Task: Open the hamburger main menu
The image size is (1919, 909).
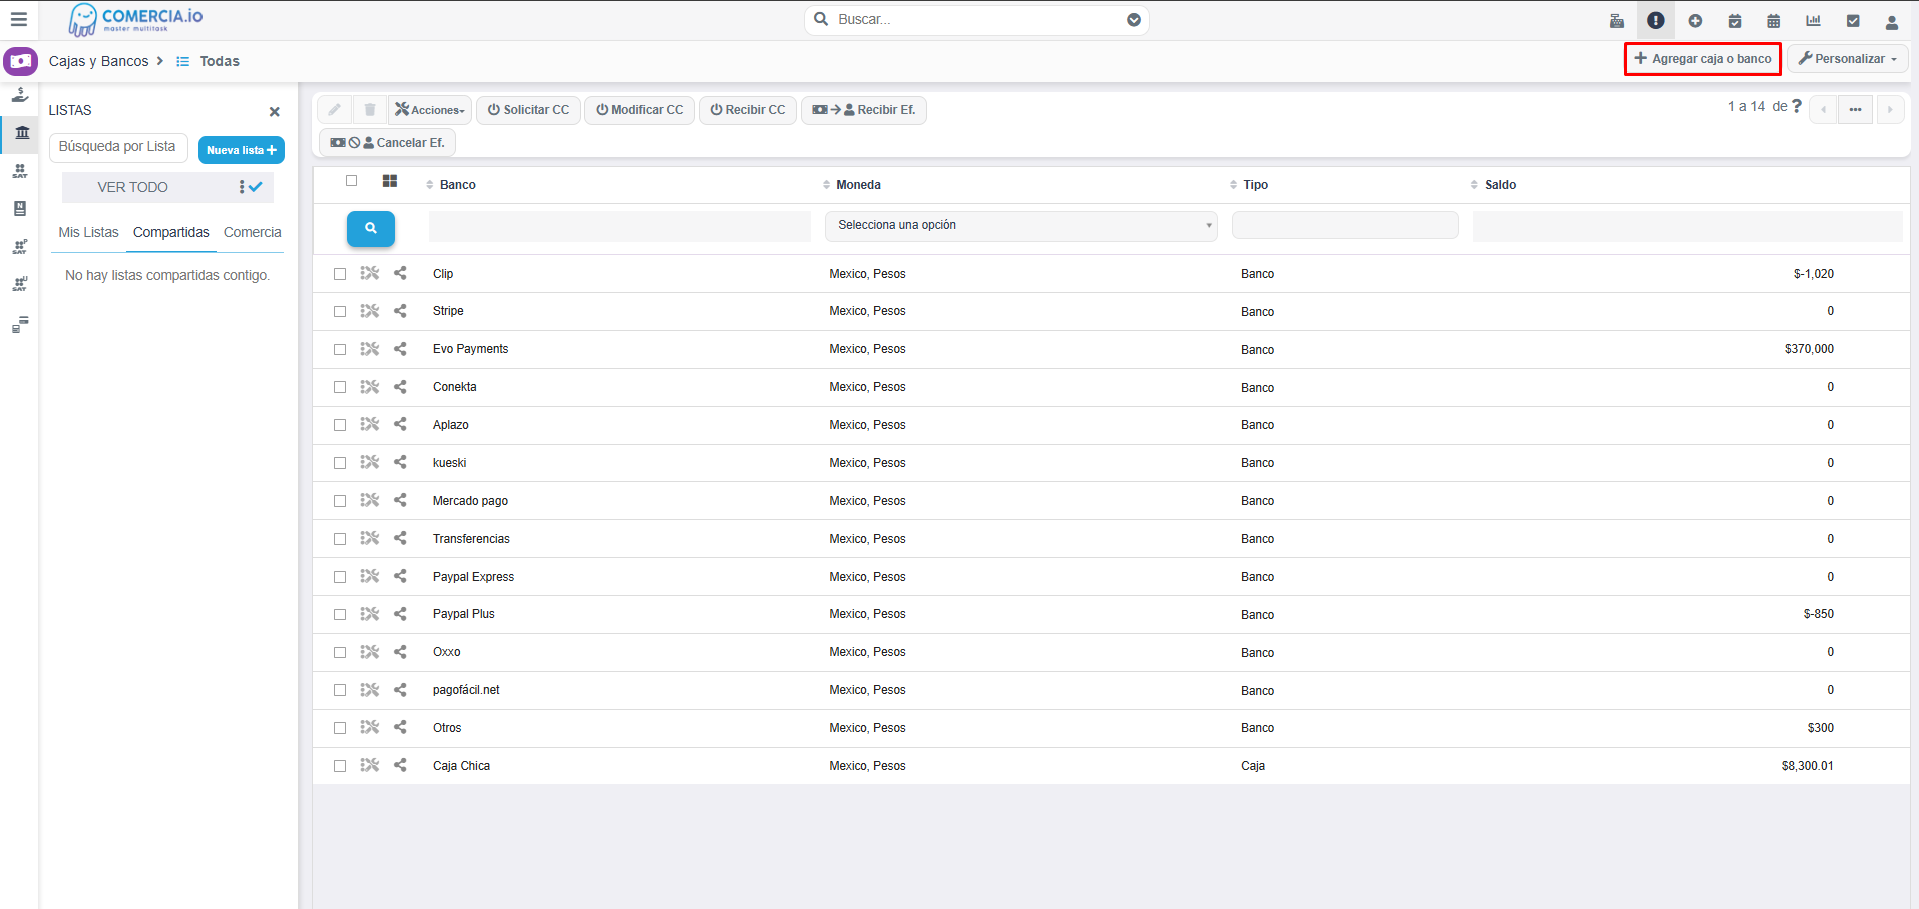Action: 19,19
